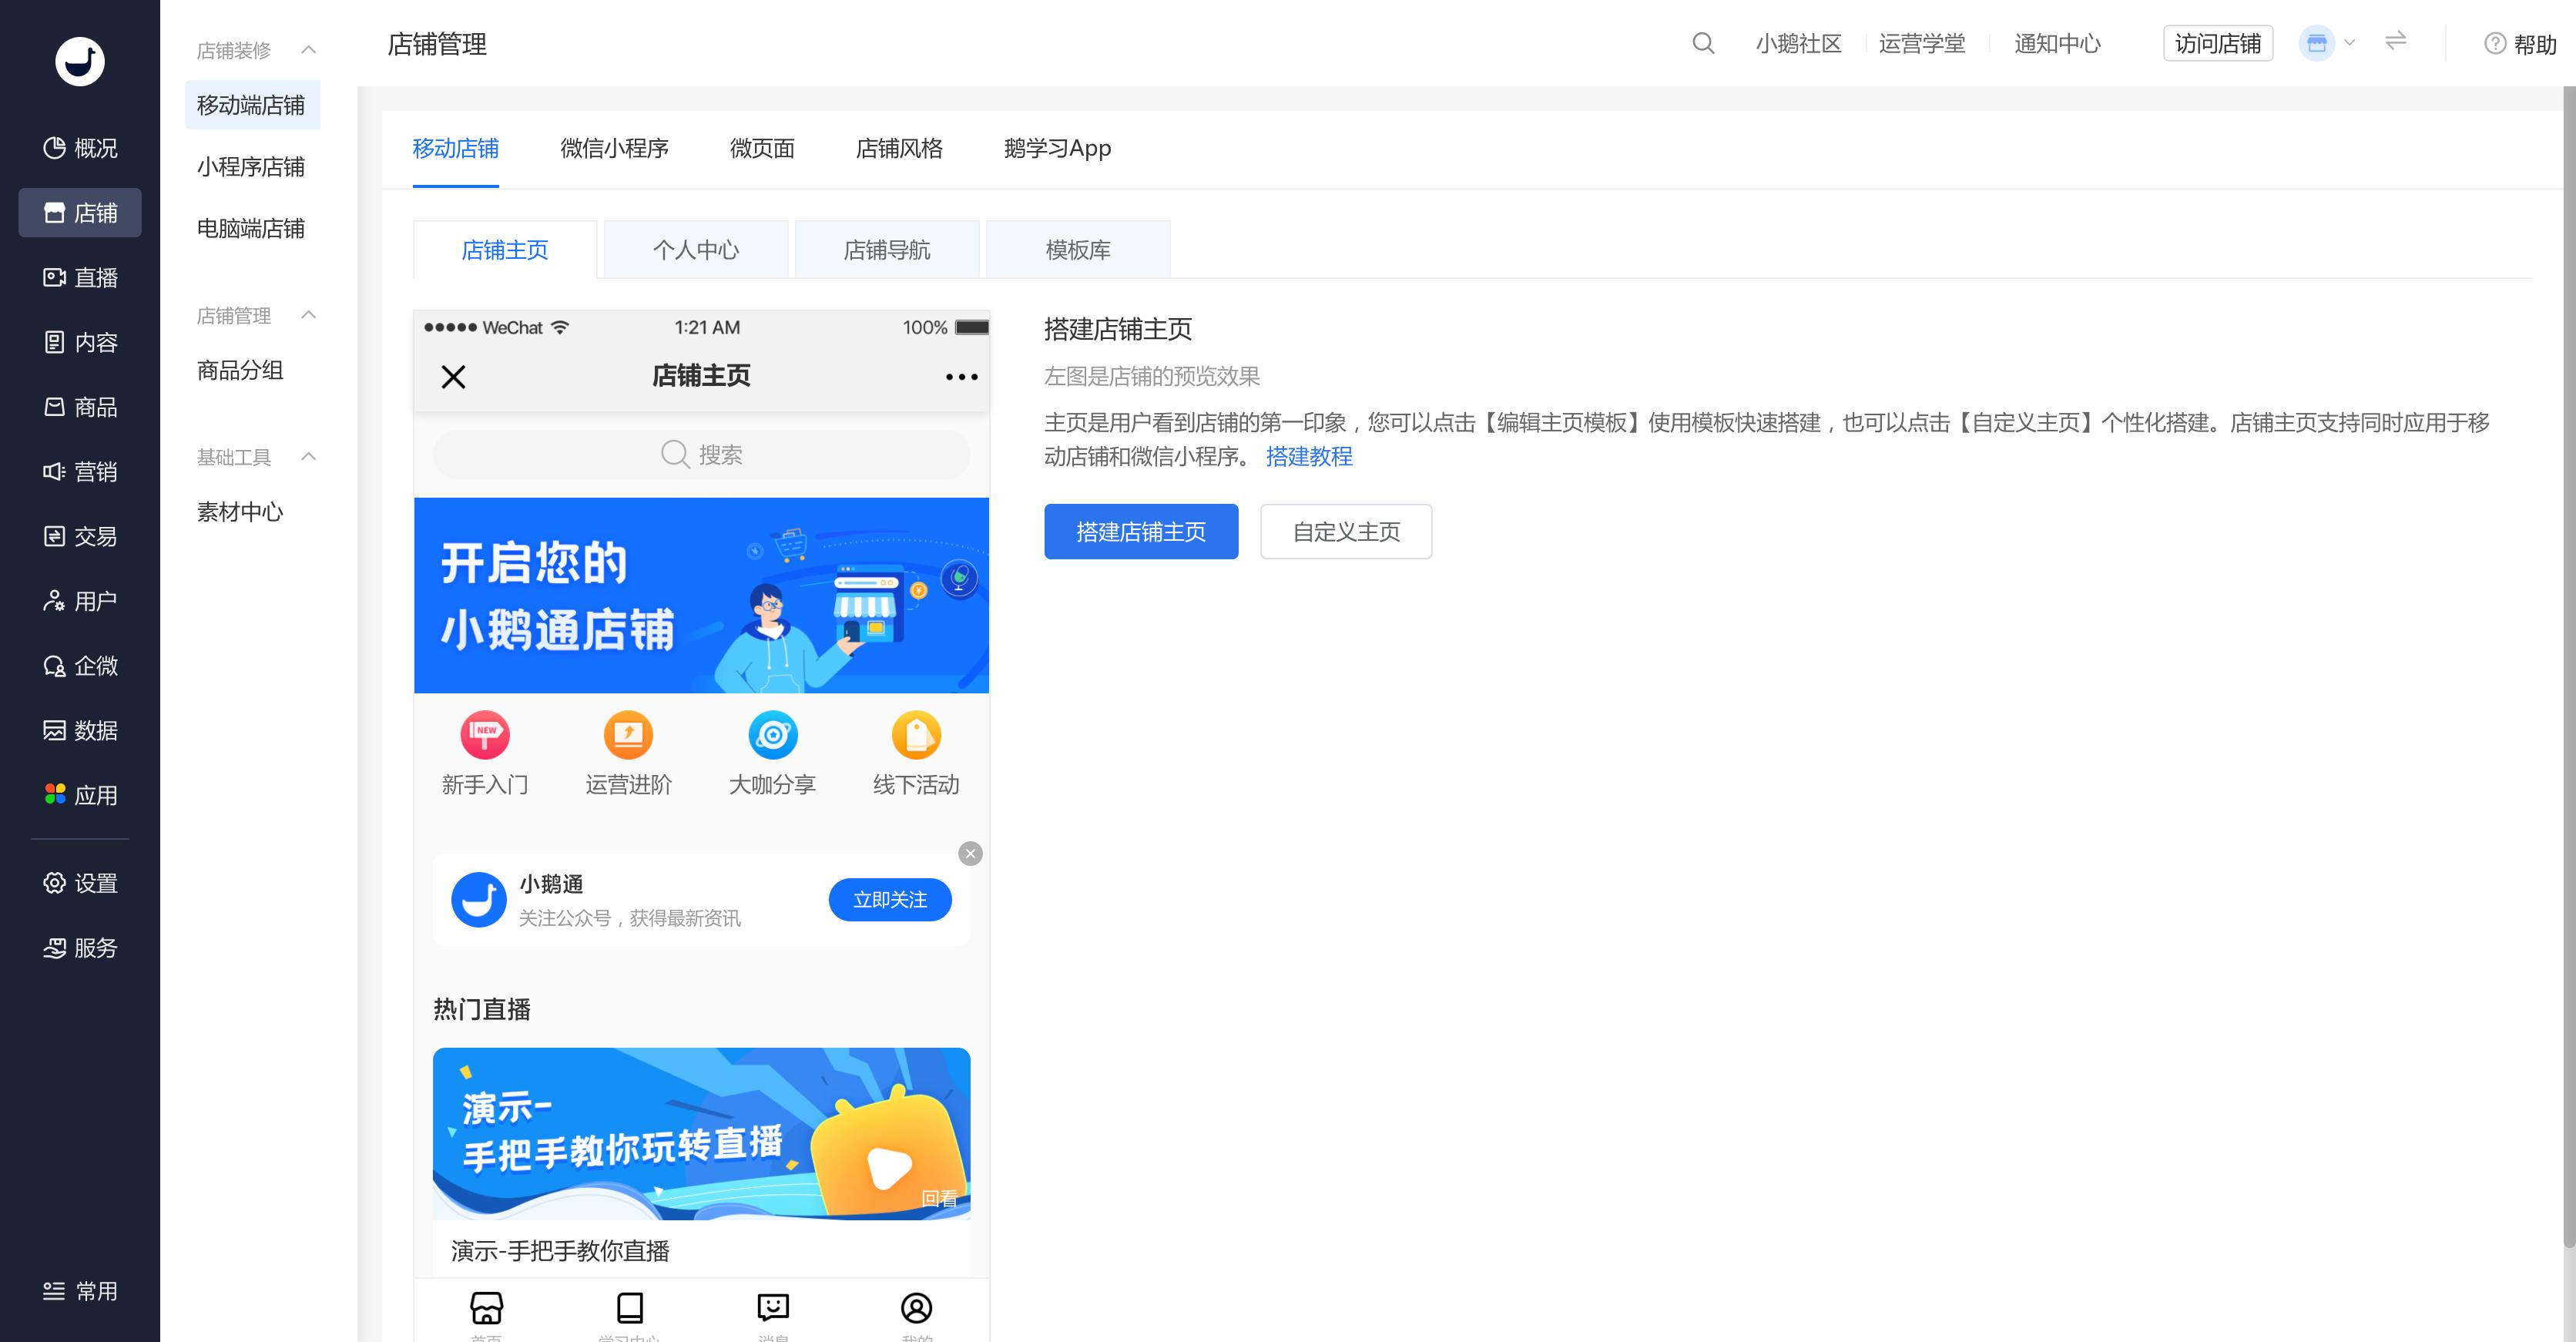Collapse the 基础工具 menu group
Image resolution: width=2576 pixels, height=1342 pixels.
pos(309,457)
